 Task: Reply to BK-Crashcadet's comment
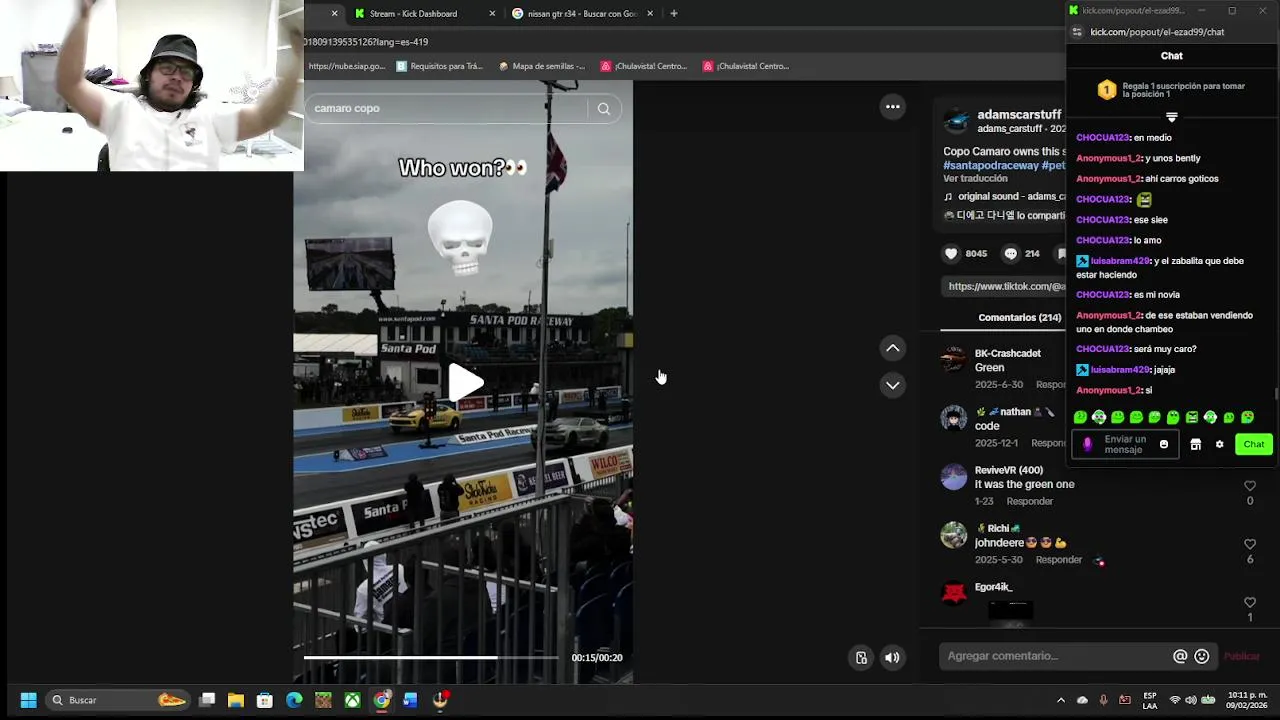pyautogui.click(x=1050, y=385)
